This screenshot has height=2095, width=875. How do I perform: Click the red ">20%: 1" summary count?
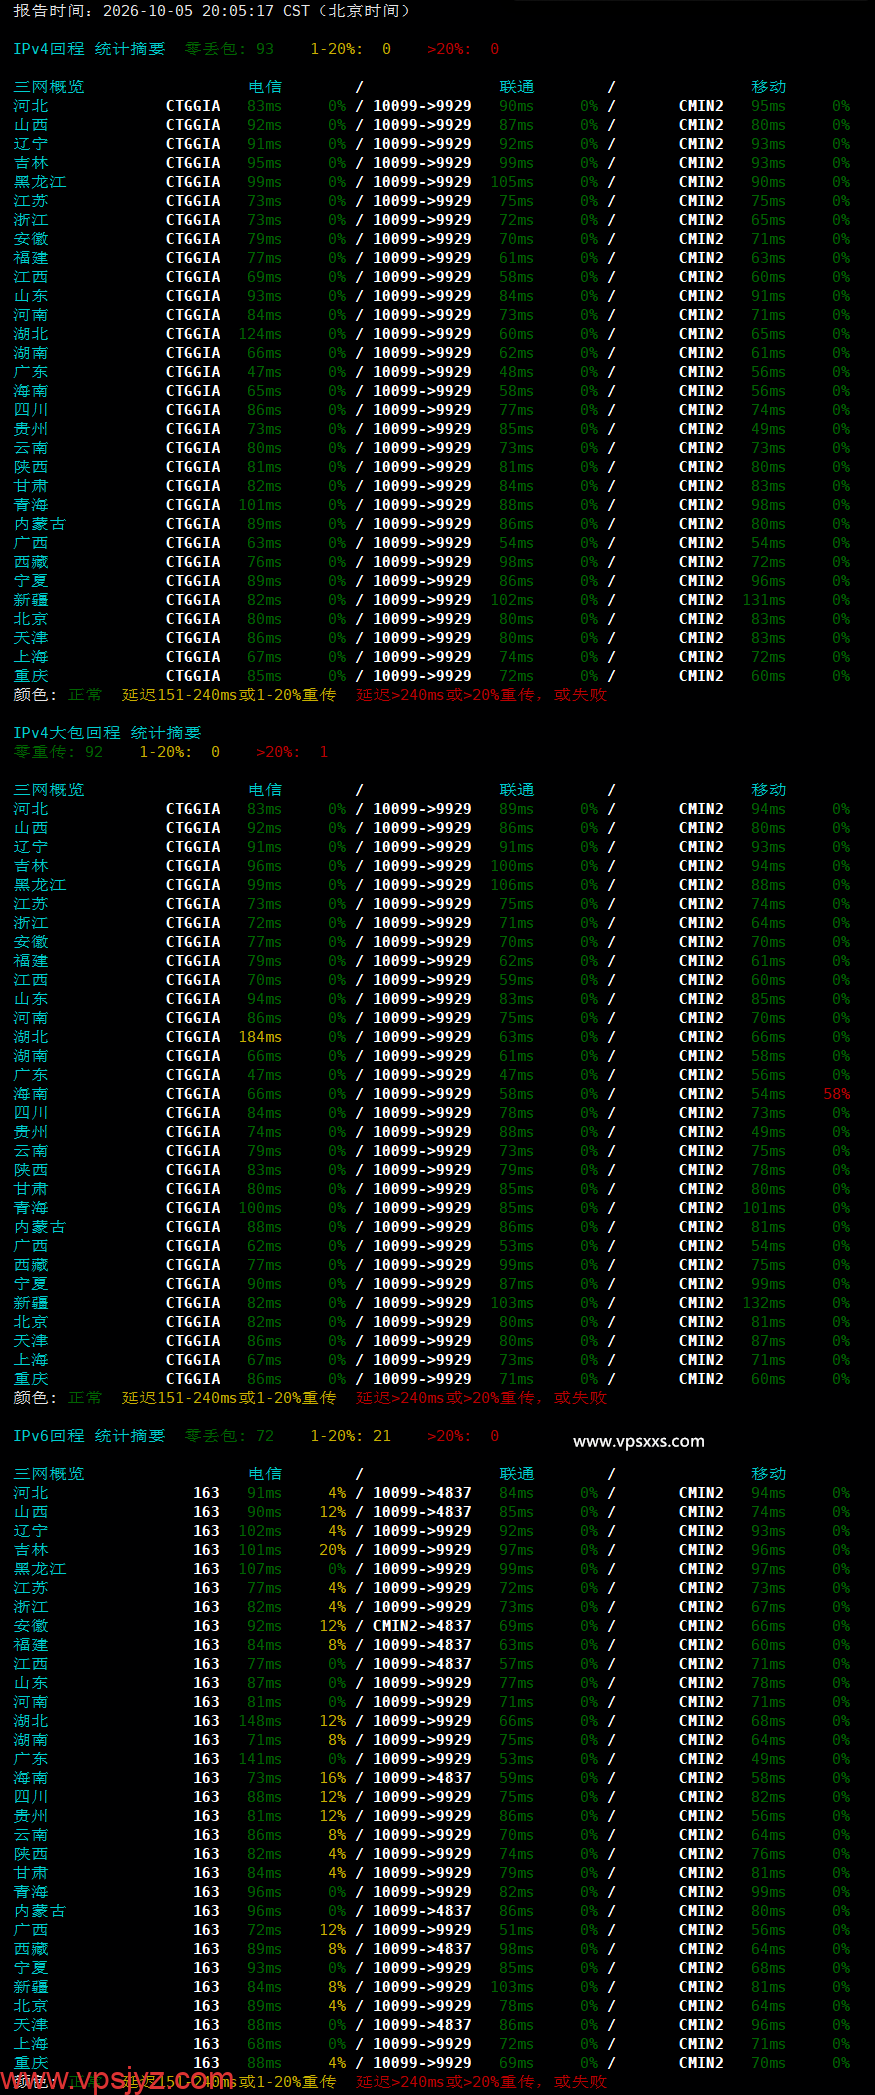(292, 752)
